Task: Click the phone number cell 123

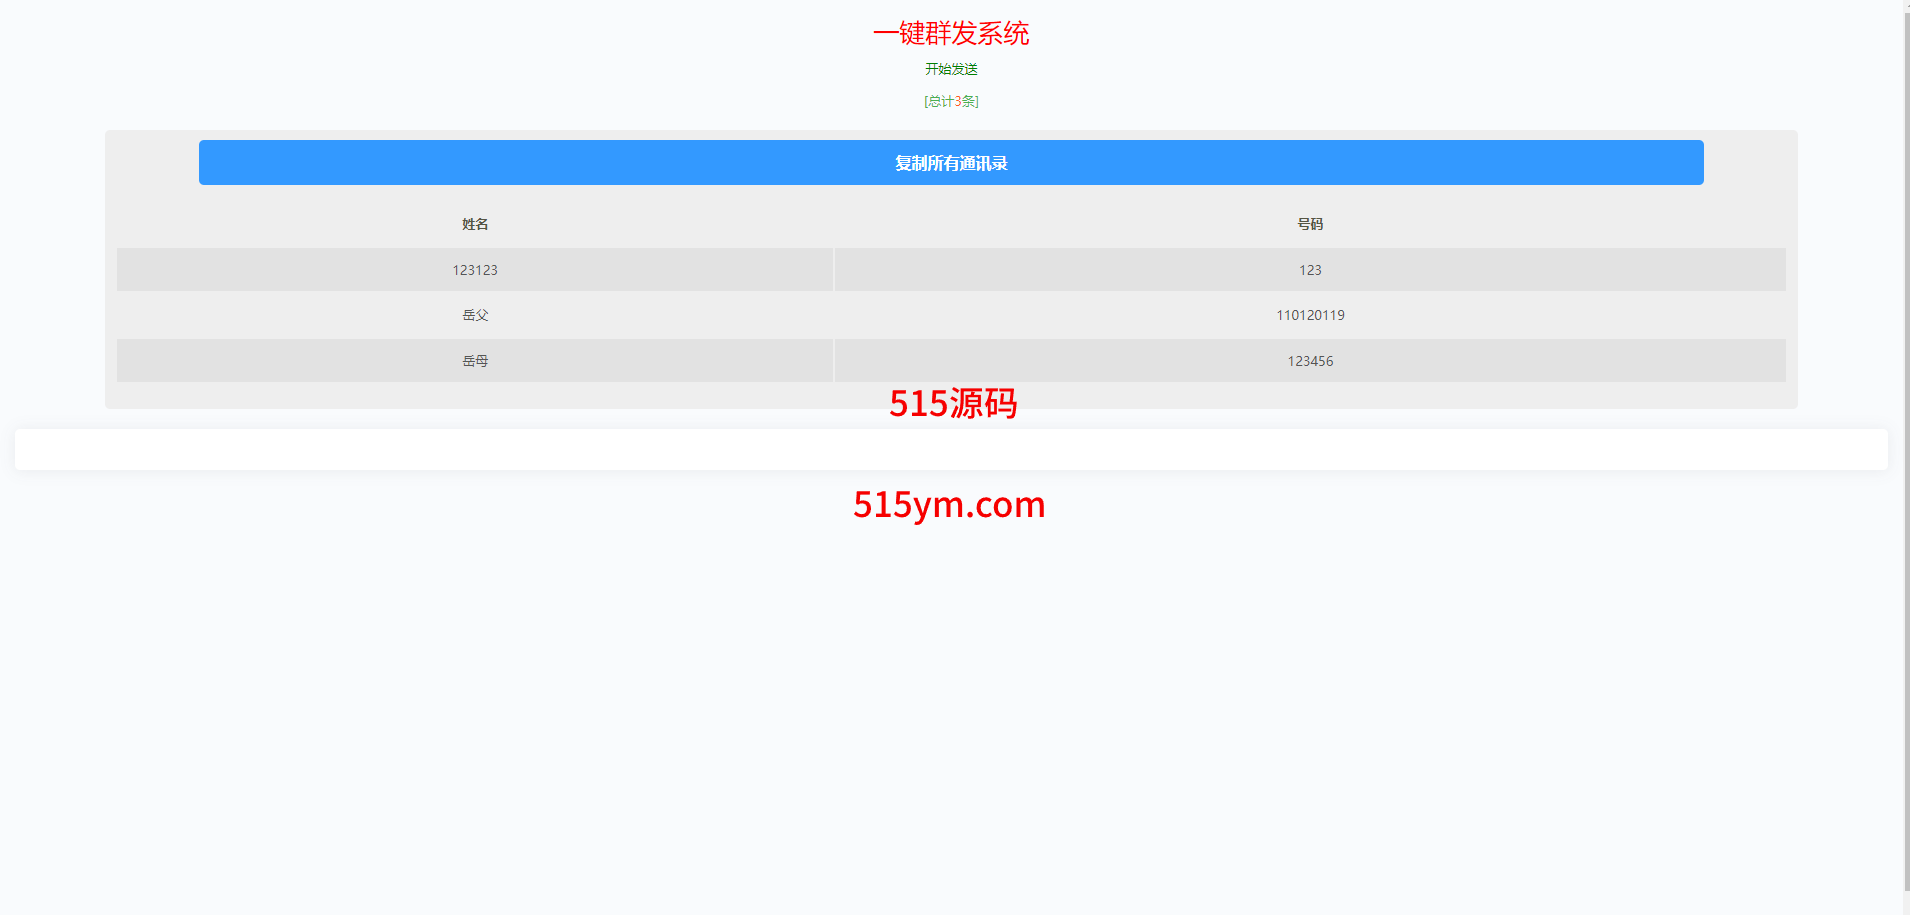Action: coord(1309,270)
